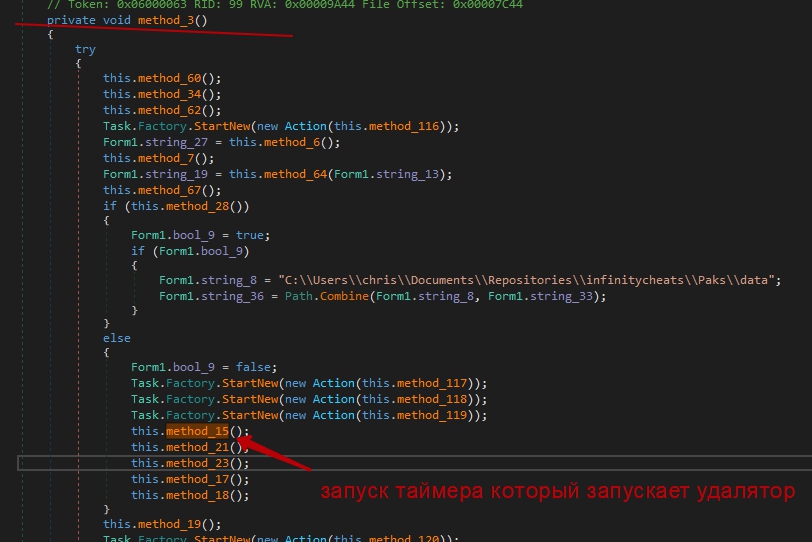Click the Path class name
Image resolution: width=812 pixels, height=542 pixels.
tap(299, 297)
